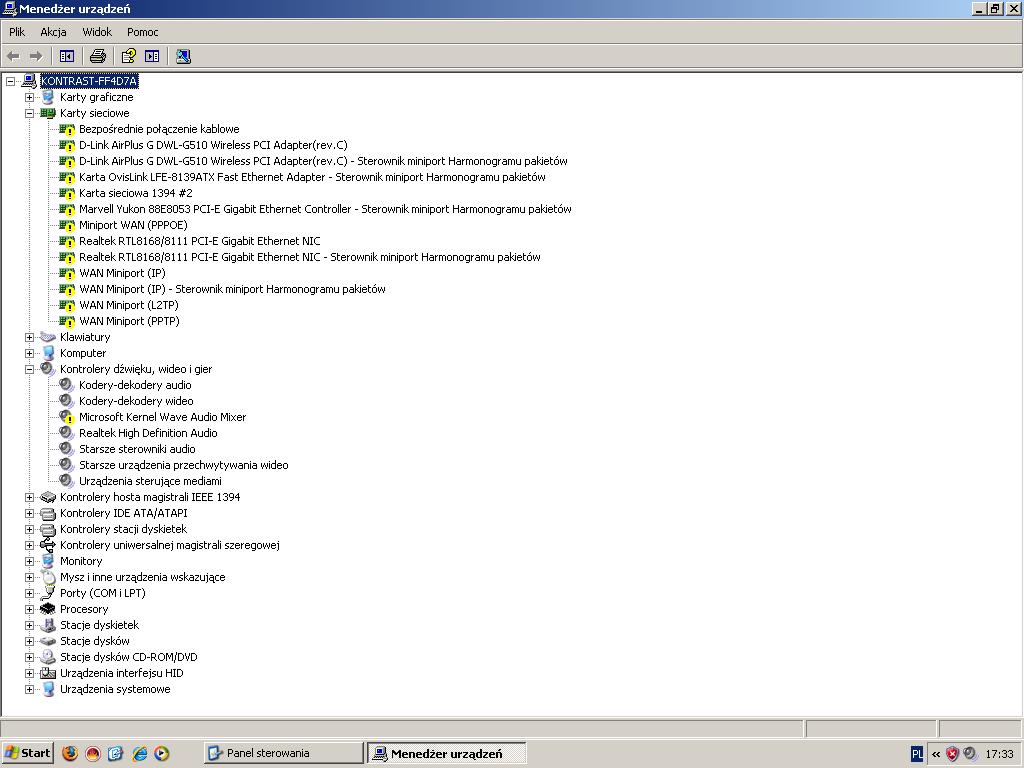The width and height of the screenshot is (1024, 768).
Task: Open the Akcja menu
Action: [53, 32]
